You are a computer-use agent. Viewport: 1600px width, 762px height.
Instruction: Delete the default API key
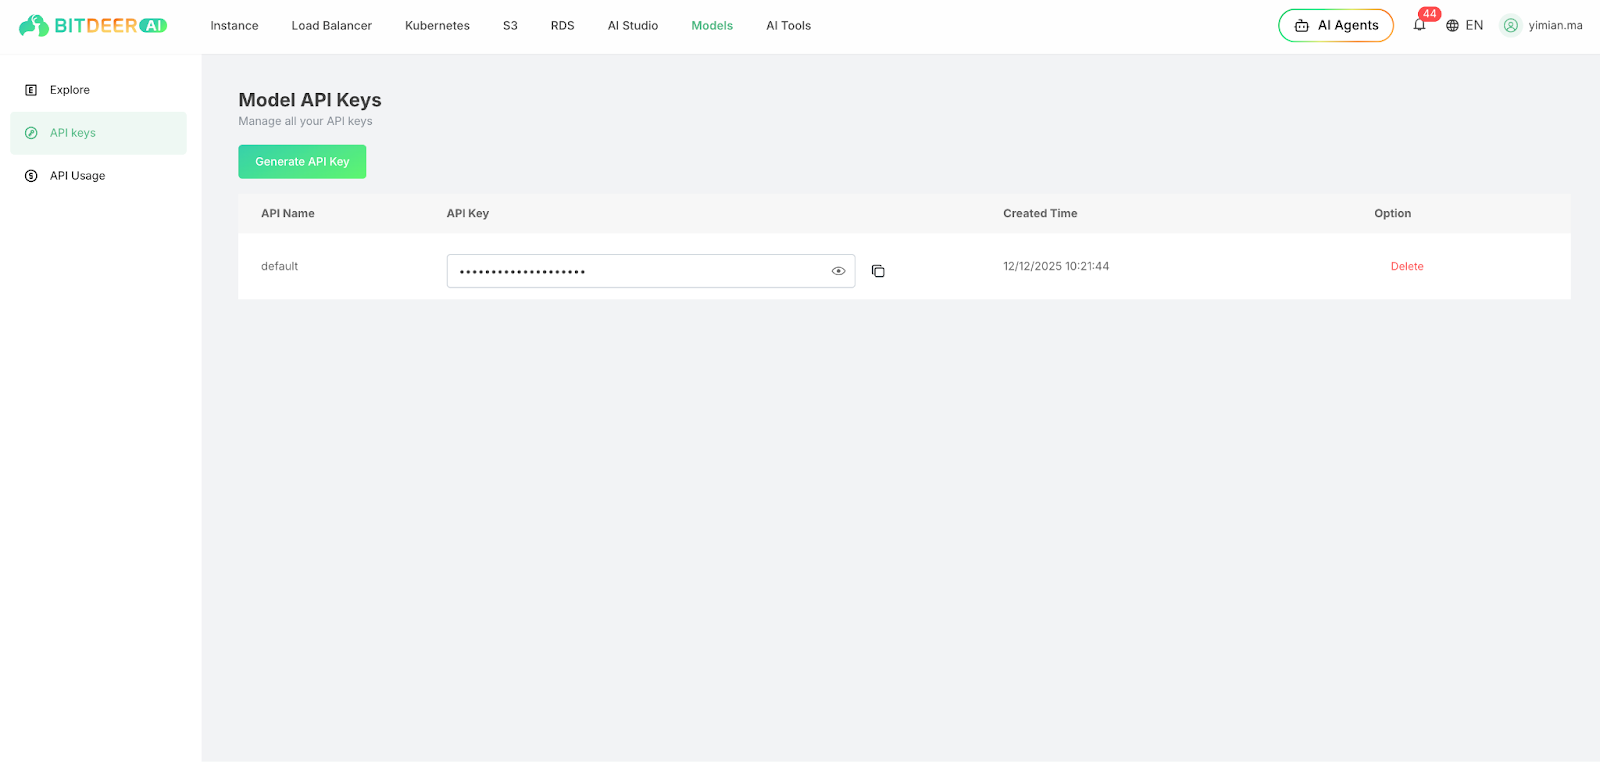(1406, 266)
